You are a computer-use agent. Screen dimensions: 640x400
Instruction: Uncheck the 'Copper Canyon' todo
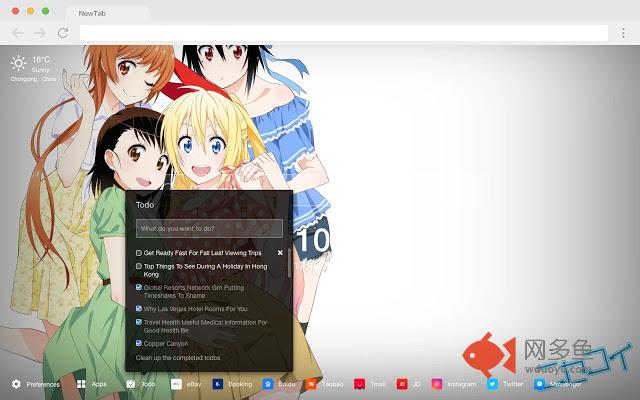click(139, 343)
